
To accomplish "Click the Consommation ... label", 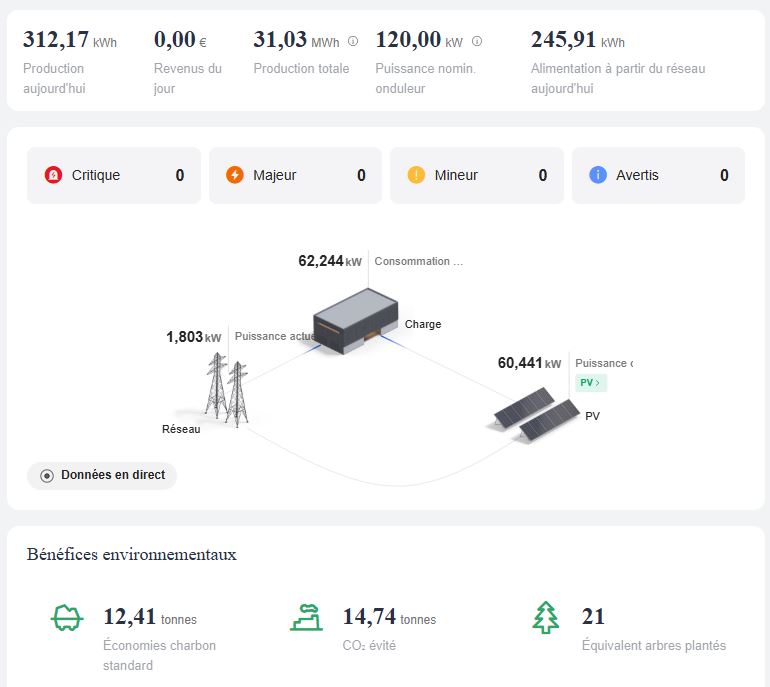I will 418,261.
